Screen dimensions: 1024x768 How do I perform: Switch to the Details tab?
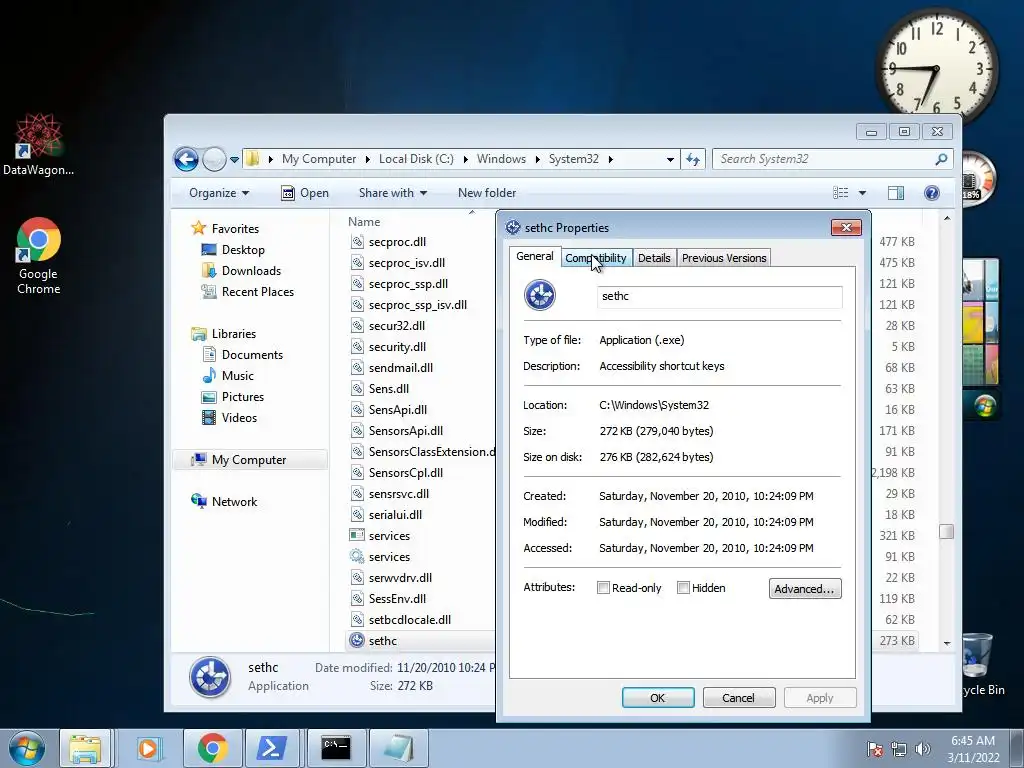[654, 258]
